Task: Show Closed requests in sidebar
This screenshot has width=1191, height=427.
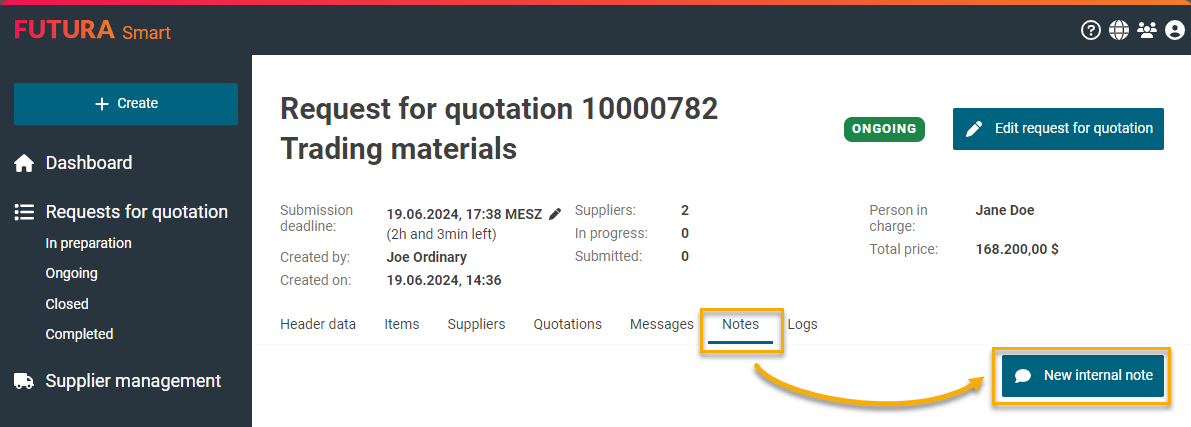Action: click(x=67, y=304)
